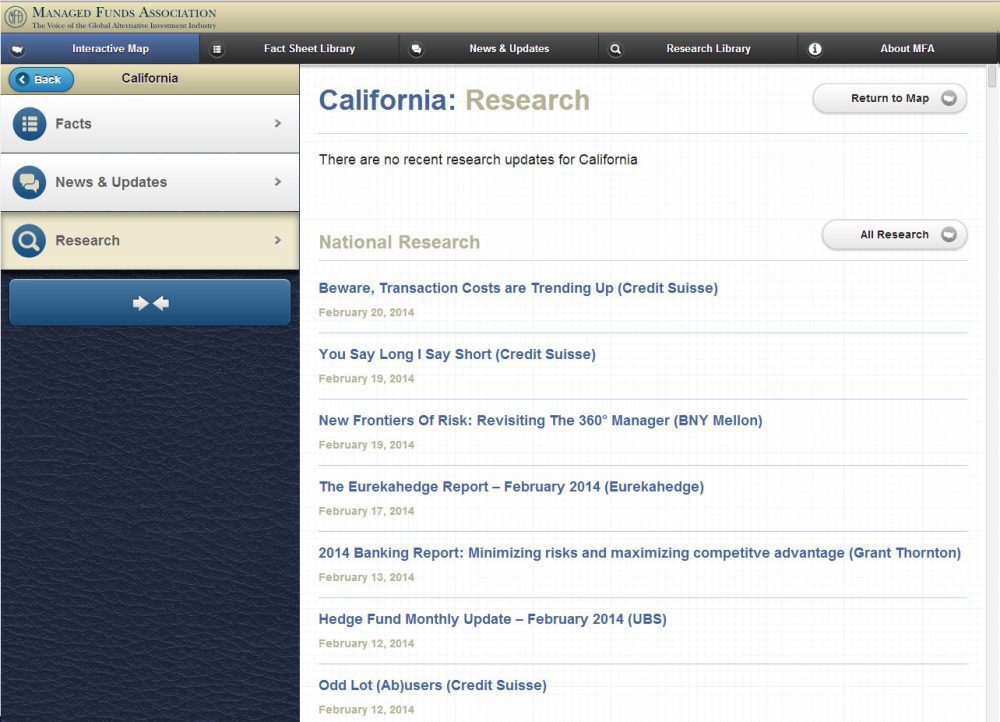Screen dimensions: 1000x722
Task: Click the sidebar Research magnifier icon
Action: coord(29,241)
